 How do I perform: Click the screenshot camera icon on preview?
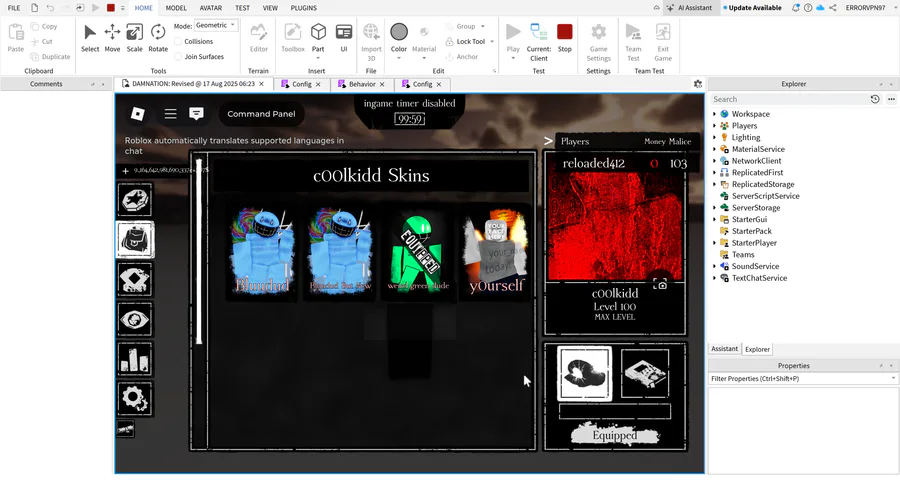[660, 285]
